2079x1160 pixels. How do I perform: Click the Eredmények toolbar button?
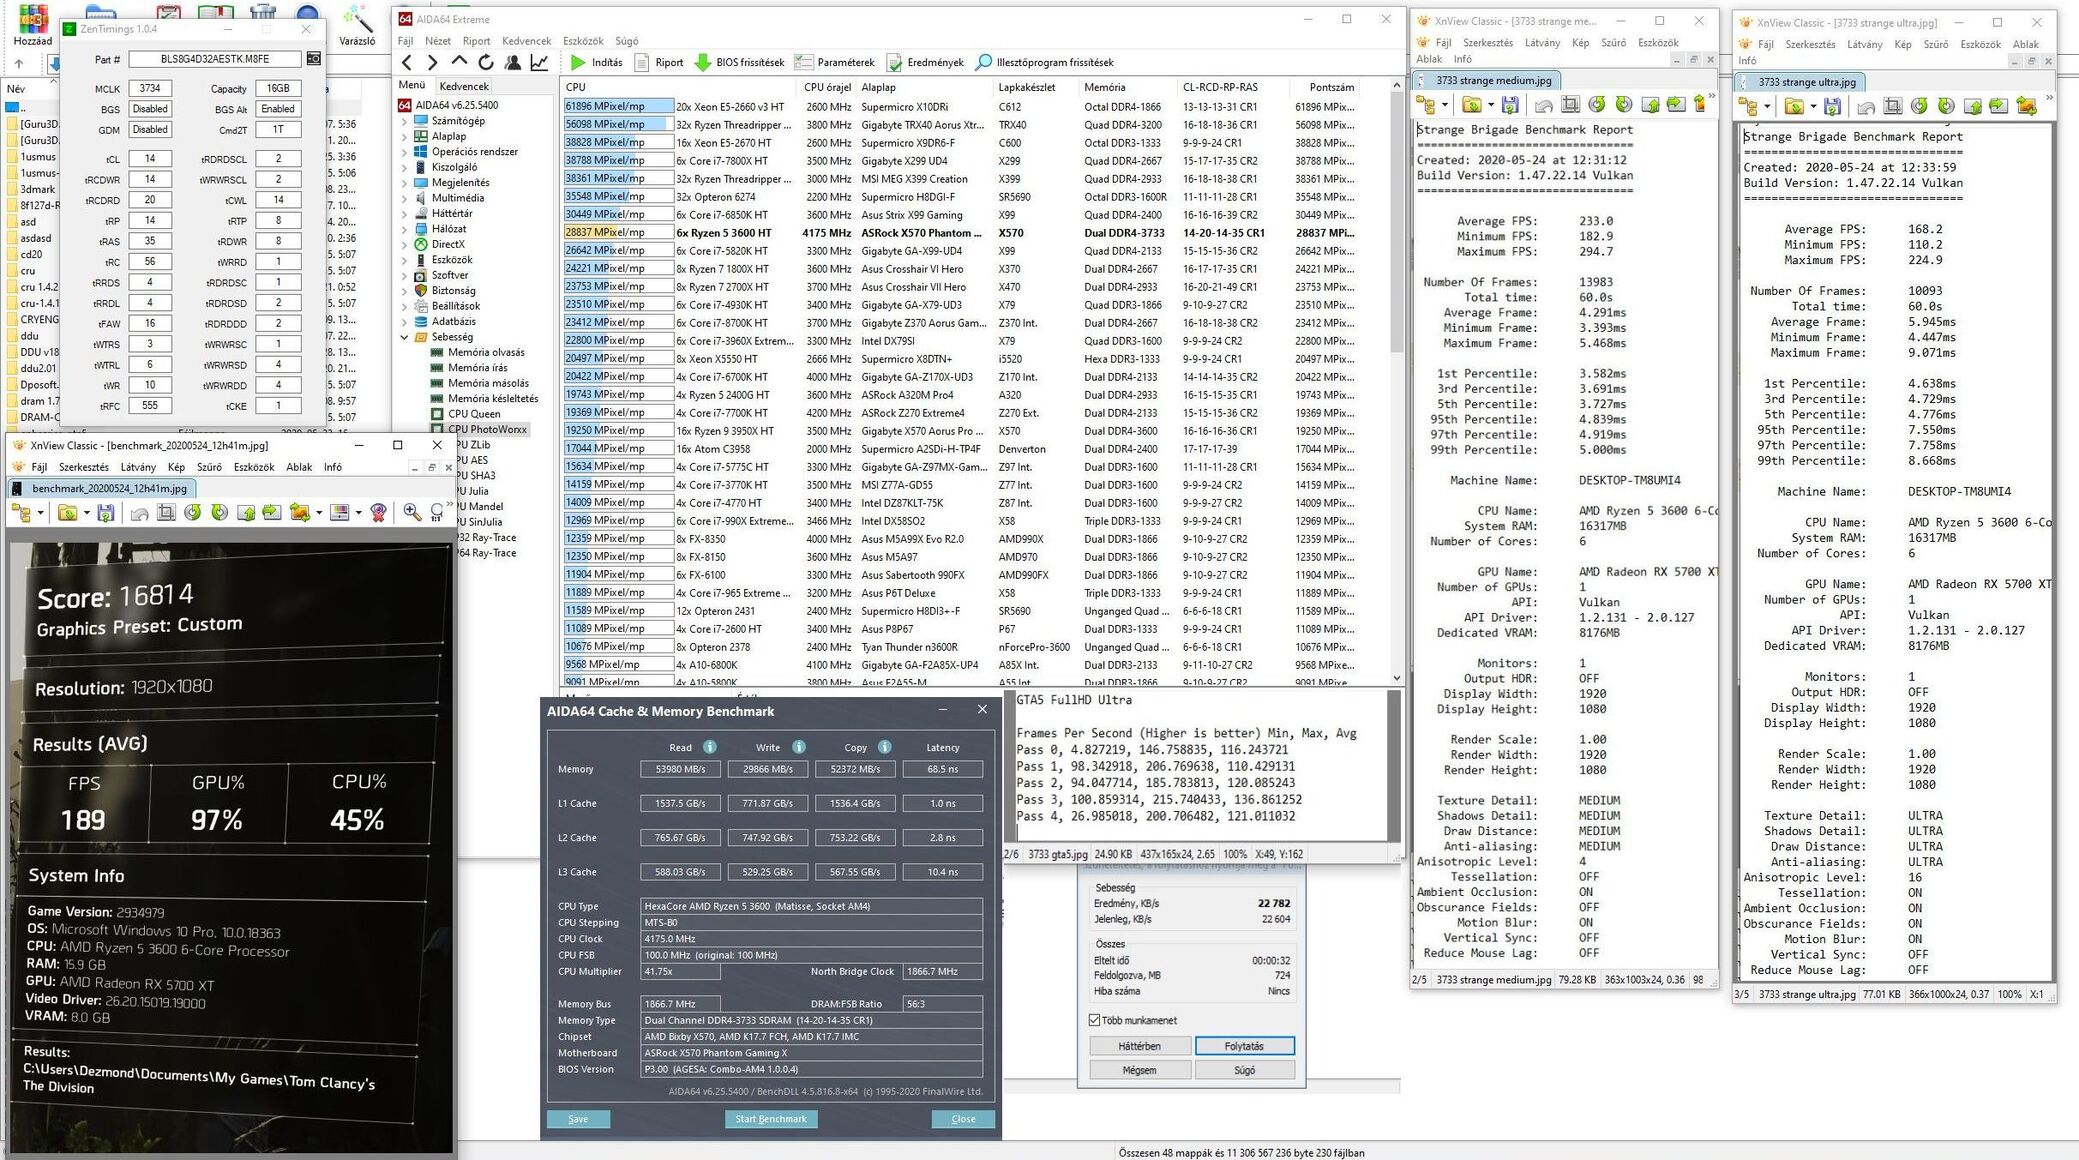pyautogui.click(x=925, y=62)
